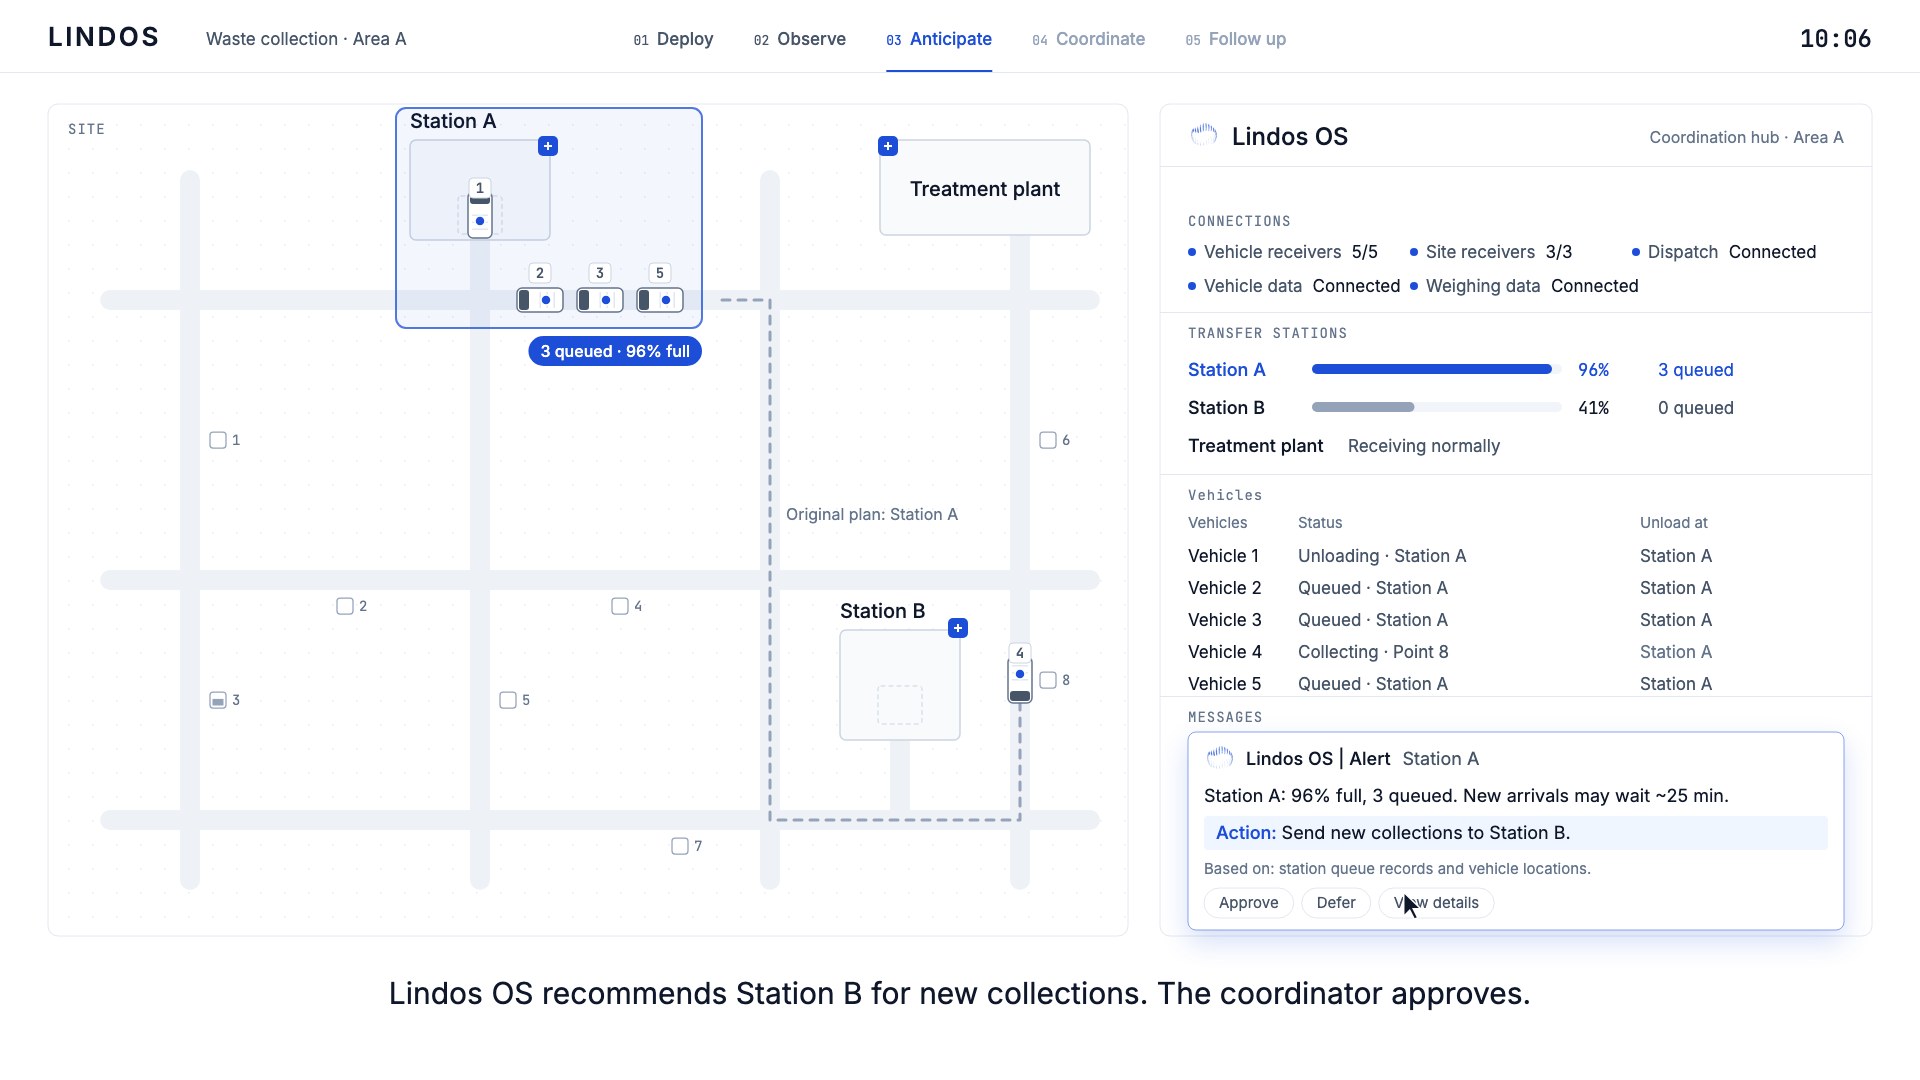Screen dimensions: 1920x1080
Task: Click the Lindos OS icon in alert message
Action: [x=1220, y=758]
